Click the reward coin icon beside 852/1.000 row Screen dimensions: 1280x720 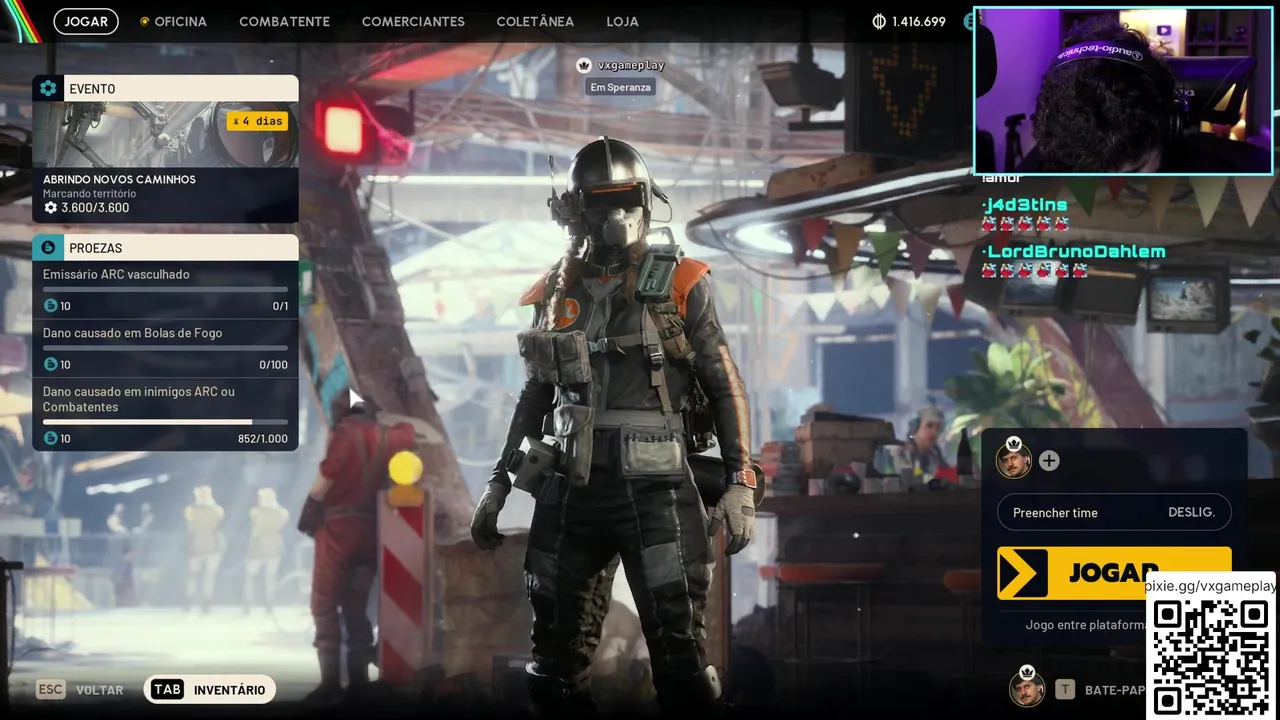pyautogui.click(x=51, y=439)
